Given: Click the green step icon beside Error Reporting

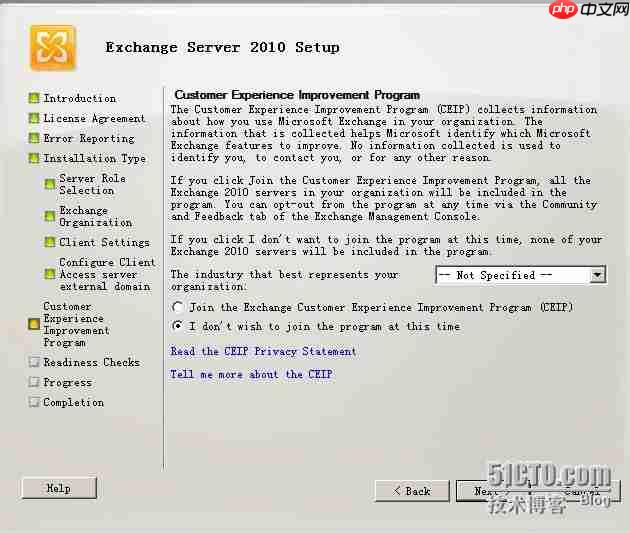Looking at the screenshot, I should tap(34, 138).
